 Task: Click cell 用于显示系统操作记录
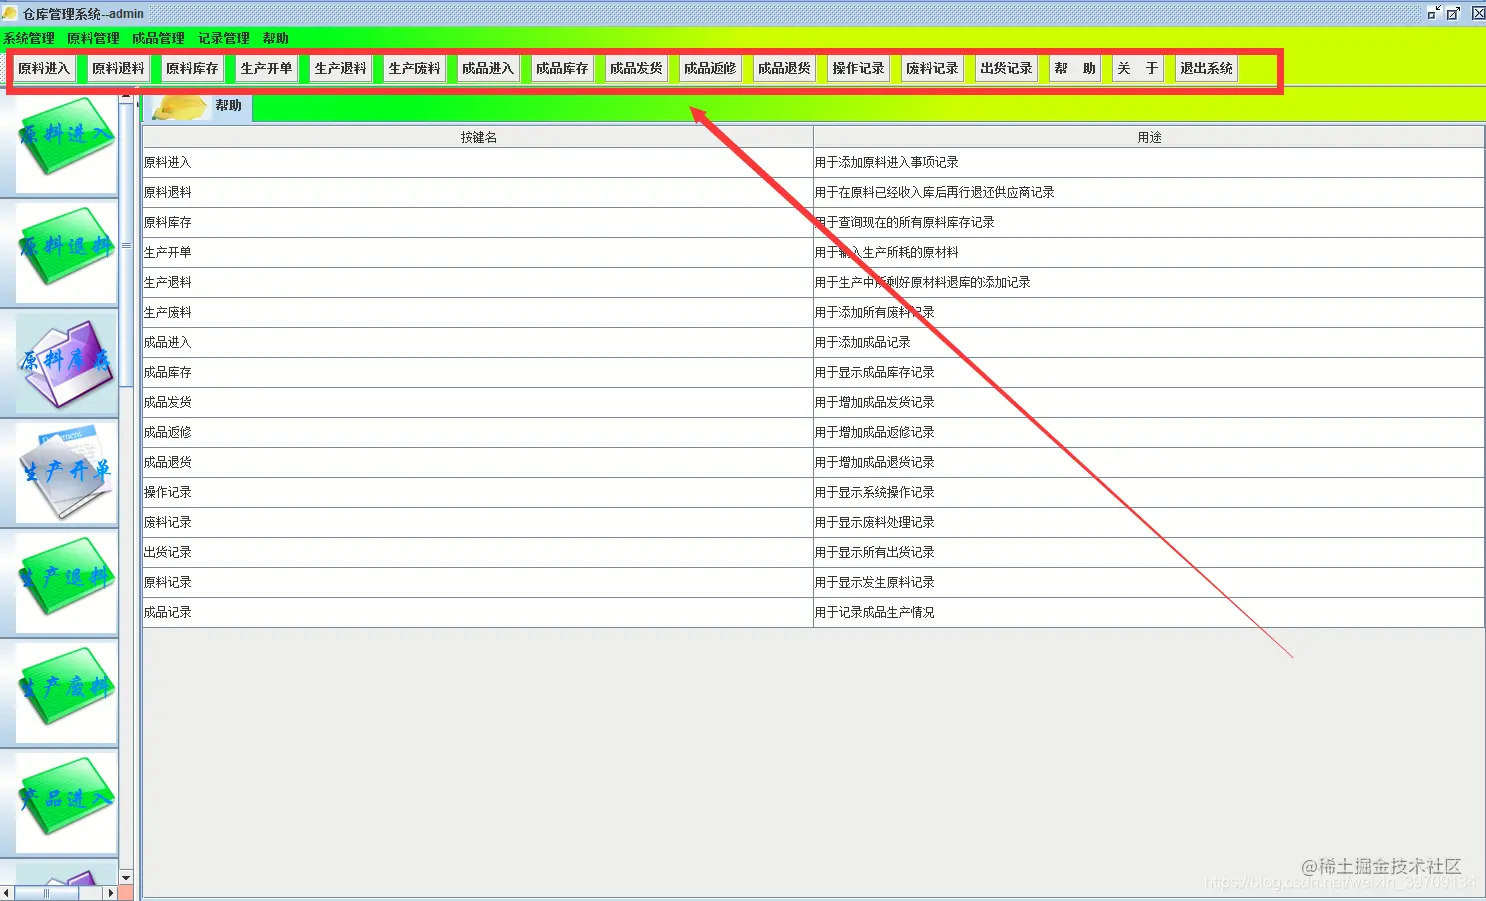[1149, 492]
